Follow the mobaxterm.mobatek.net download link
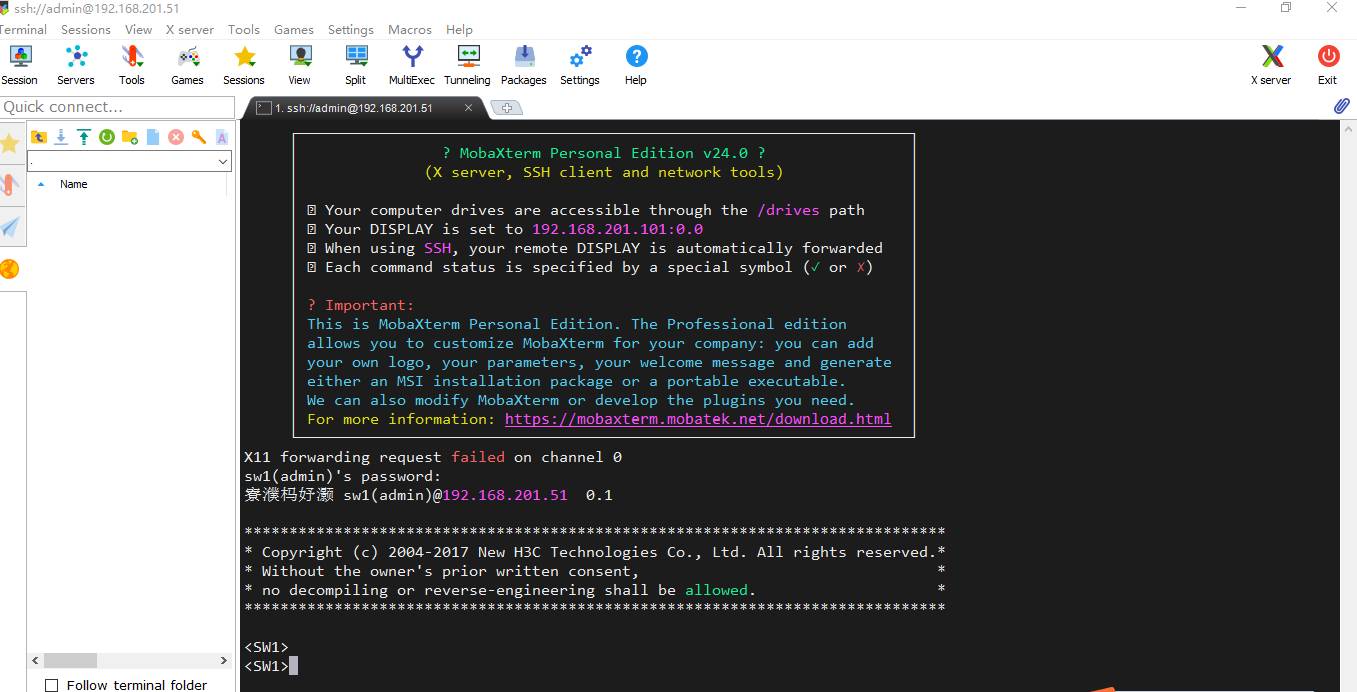The image size is (1357, 692). pyautogui.click(x=698, y=419)
